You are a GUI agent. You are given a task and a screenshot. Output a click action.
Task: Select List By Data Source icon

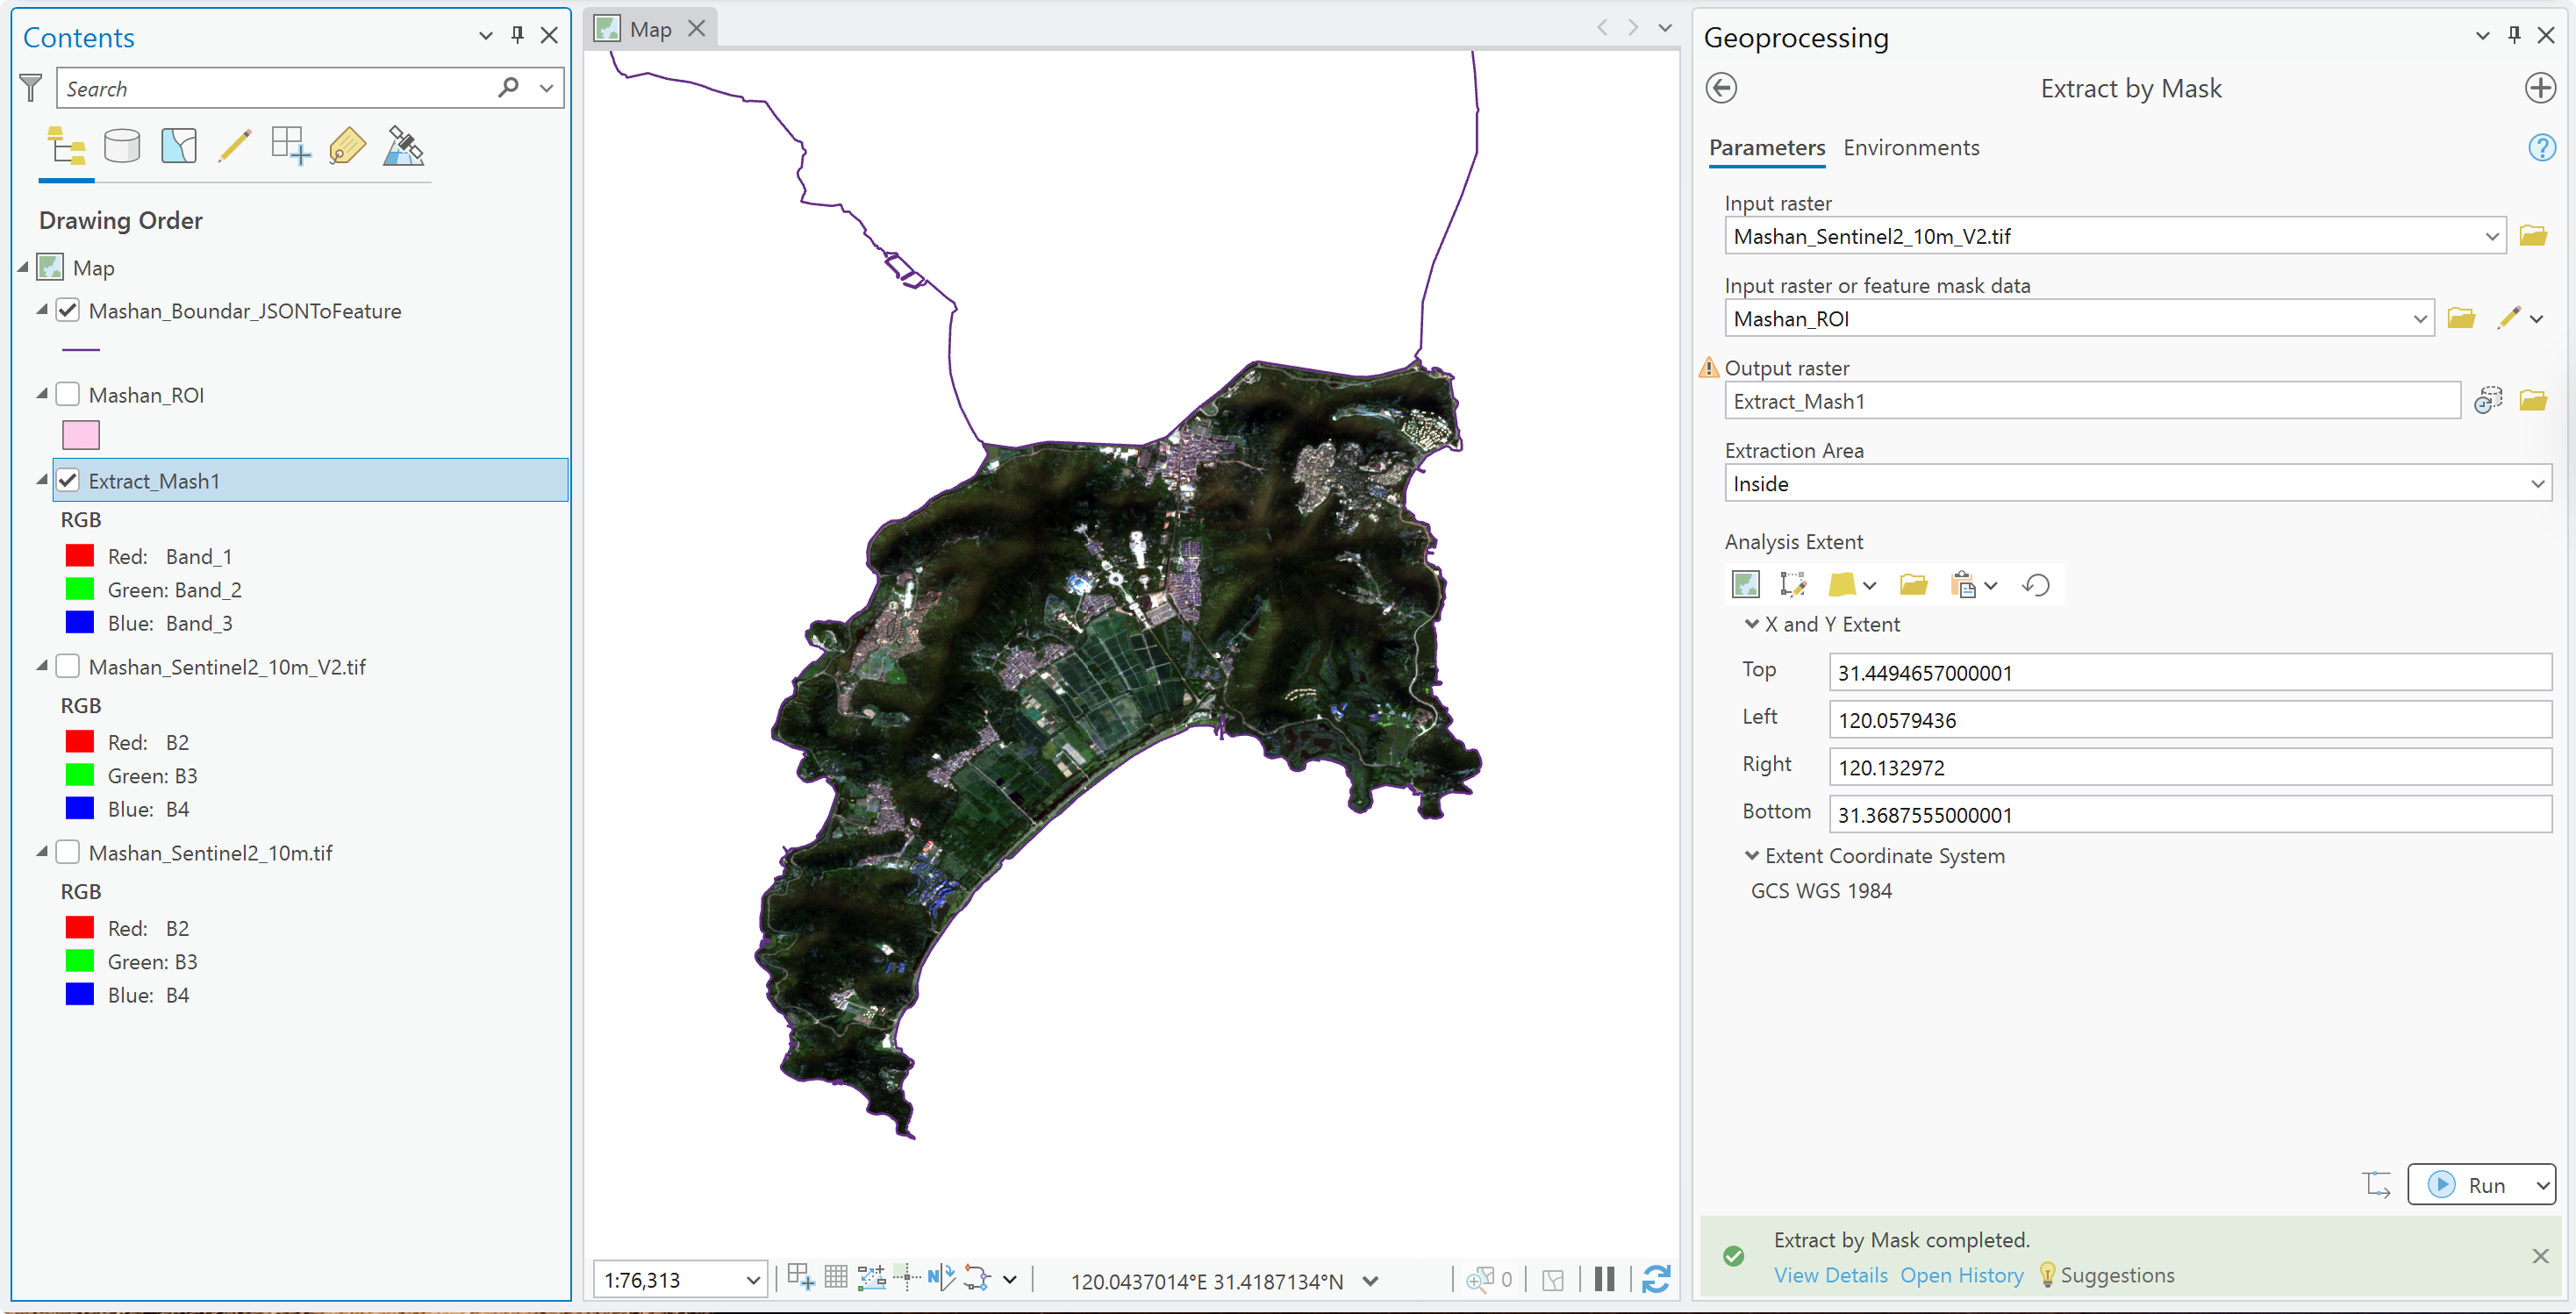click(122, 147)
